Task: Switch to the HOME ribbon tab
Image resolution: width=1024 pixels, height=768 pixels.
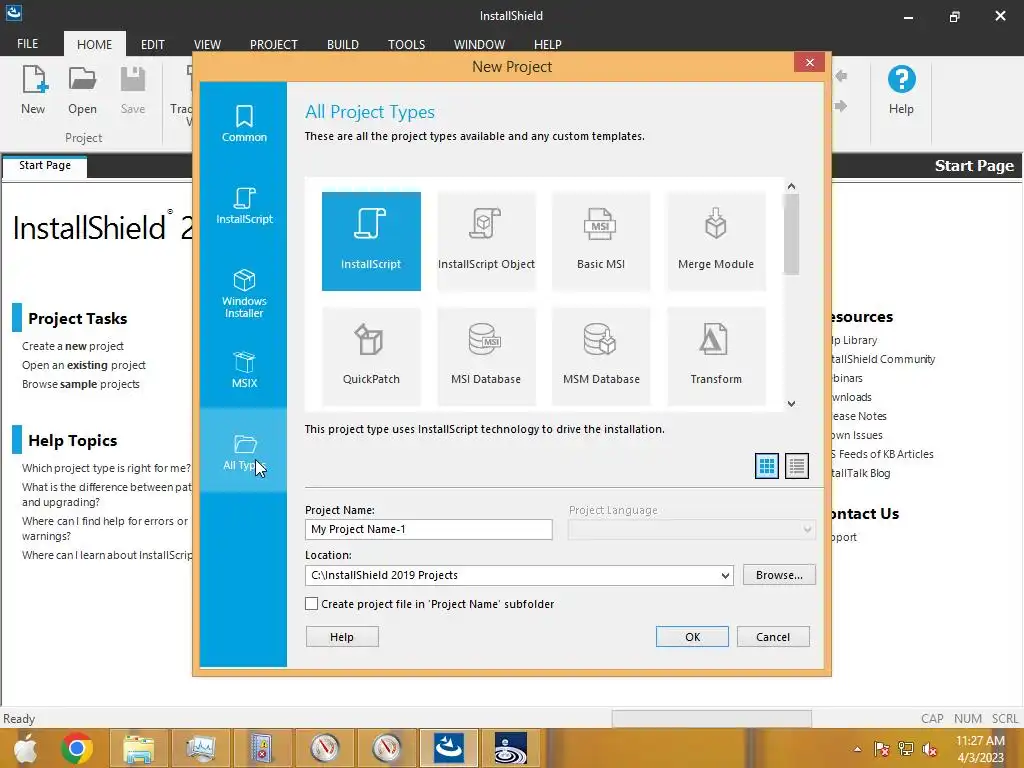Action: point(95,44)
